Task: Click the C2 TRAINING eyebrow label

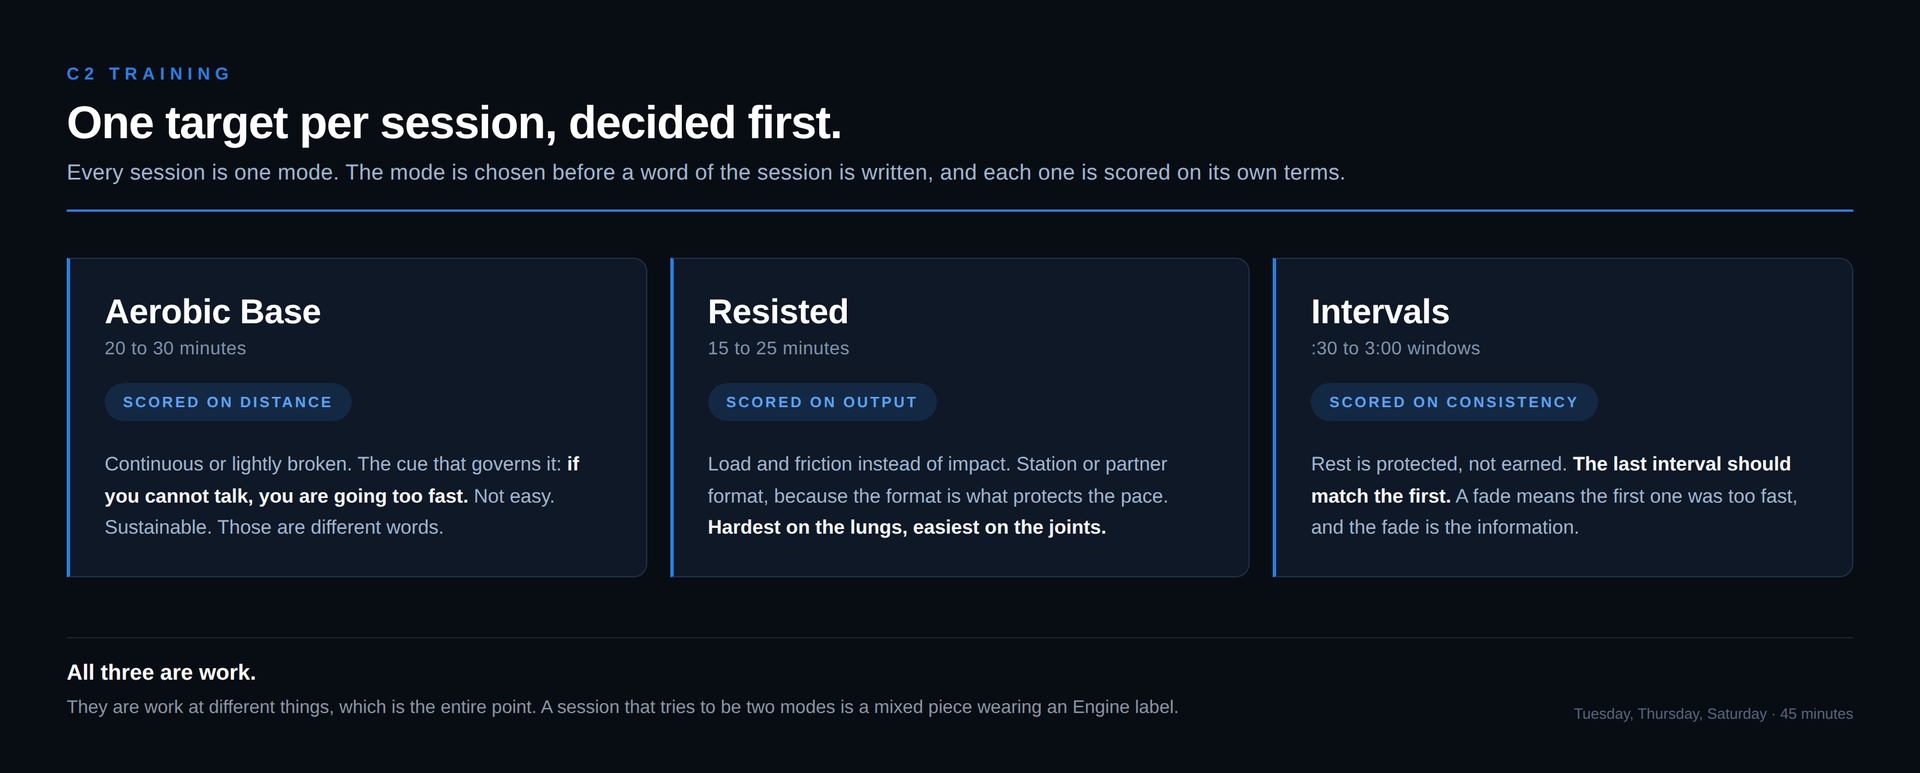Action: point(148,74)
